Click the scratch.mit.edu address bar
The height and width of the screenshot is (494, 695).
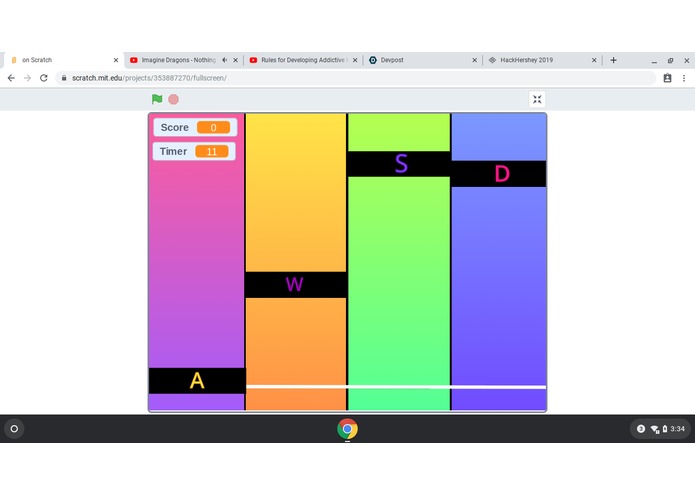pos(355,78)
